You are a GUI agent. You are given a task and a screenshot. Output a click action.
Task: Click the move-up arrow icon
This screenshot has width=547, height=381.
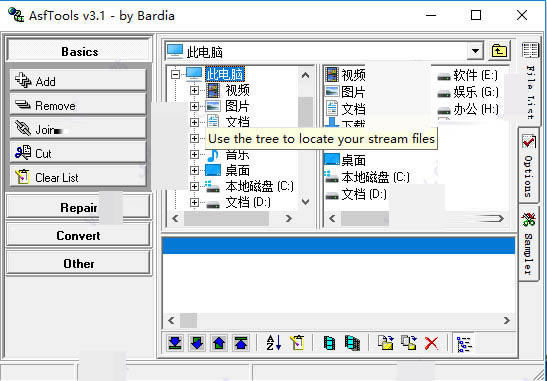point(219,343)
